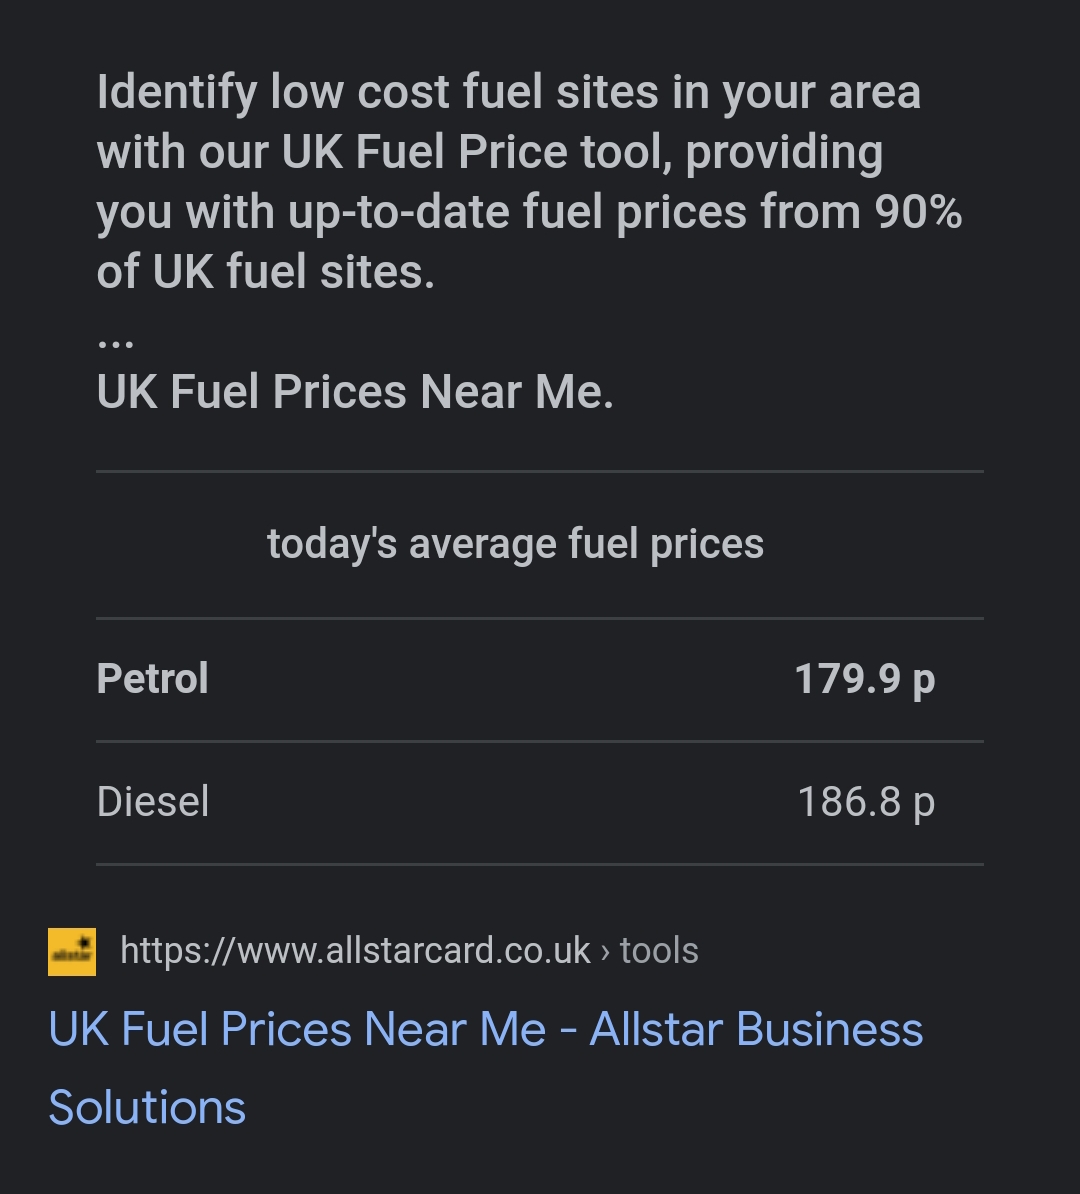Open the UK Fuel Prices Near Me link

click(x=485, y=1068)
